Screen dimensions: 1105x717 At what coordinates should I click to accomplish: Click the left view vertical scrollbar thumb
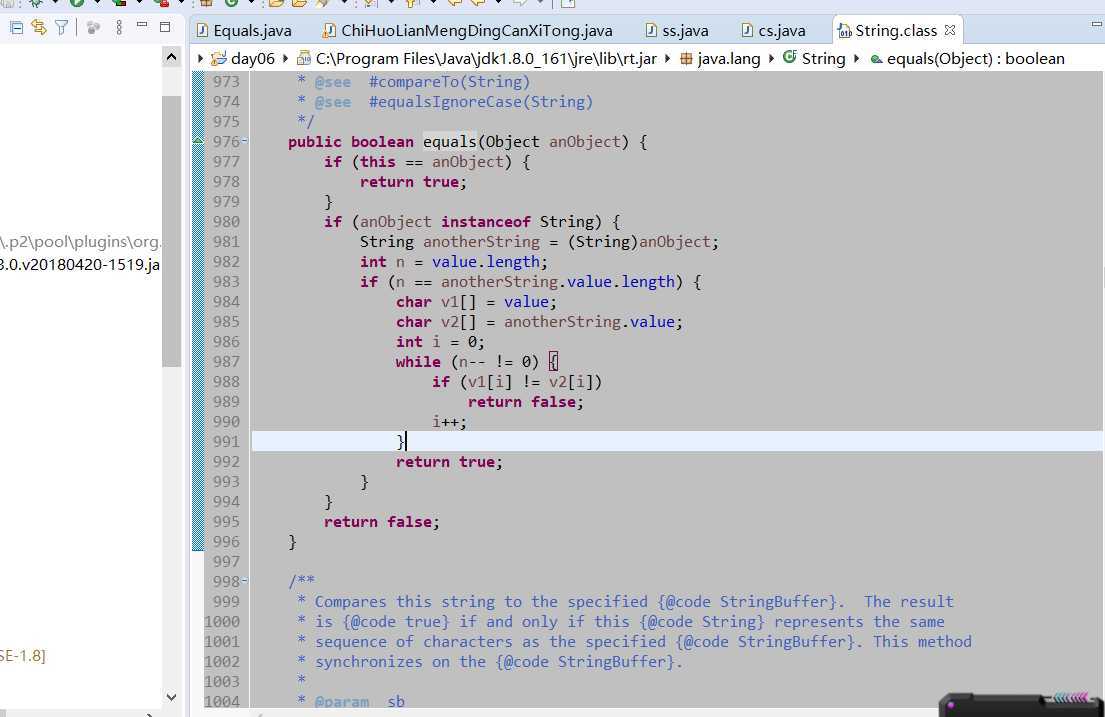pyautogui.click(x=171, y=231)
